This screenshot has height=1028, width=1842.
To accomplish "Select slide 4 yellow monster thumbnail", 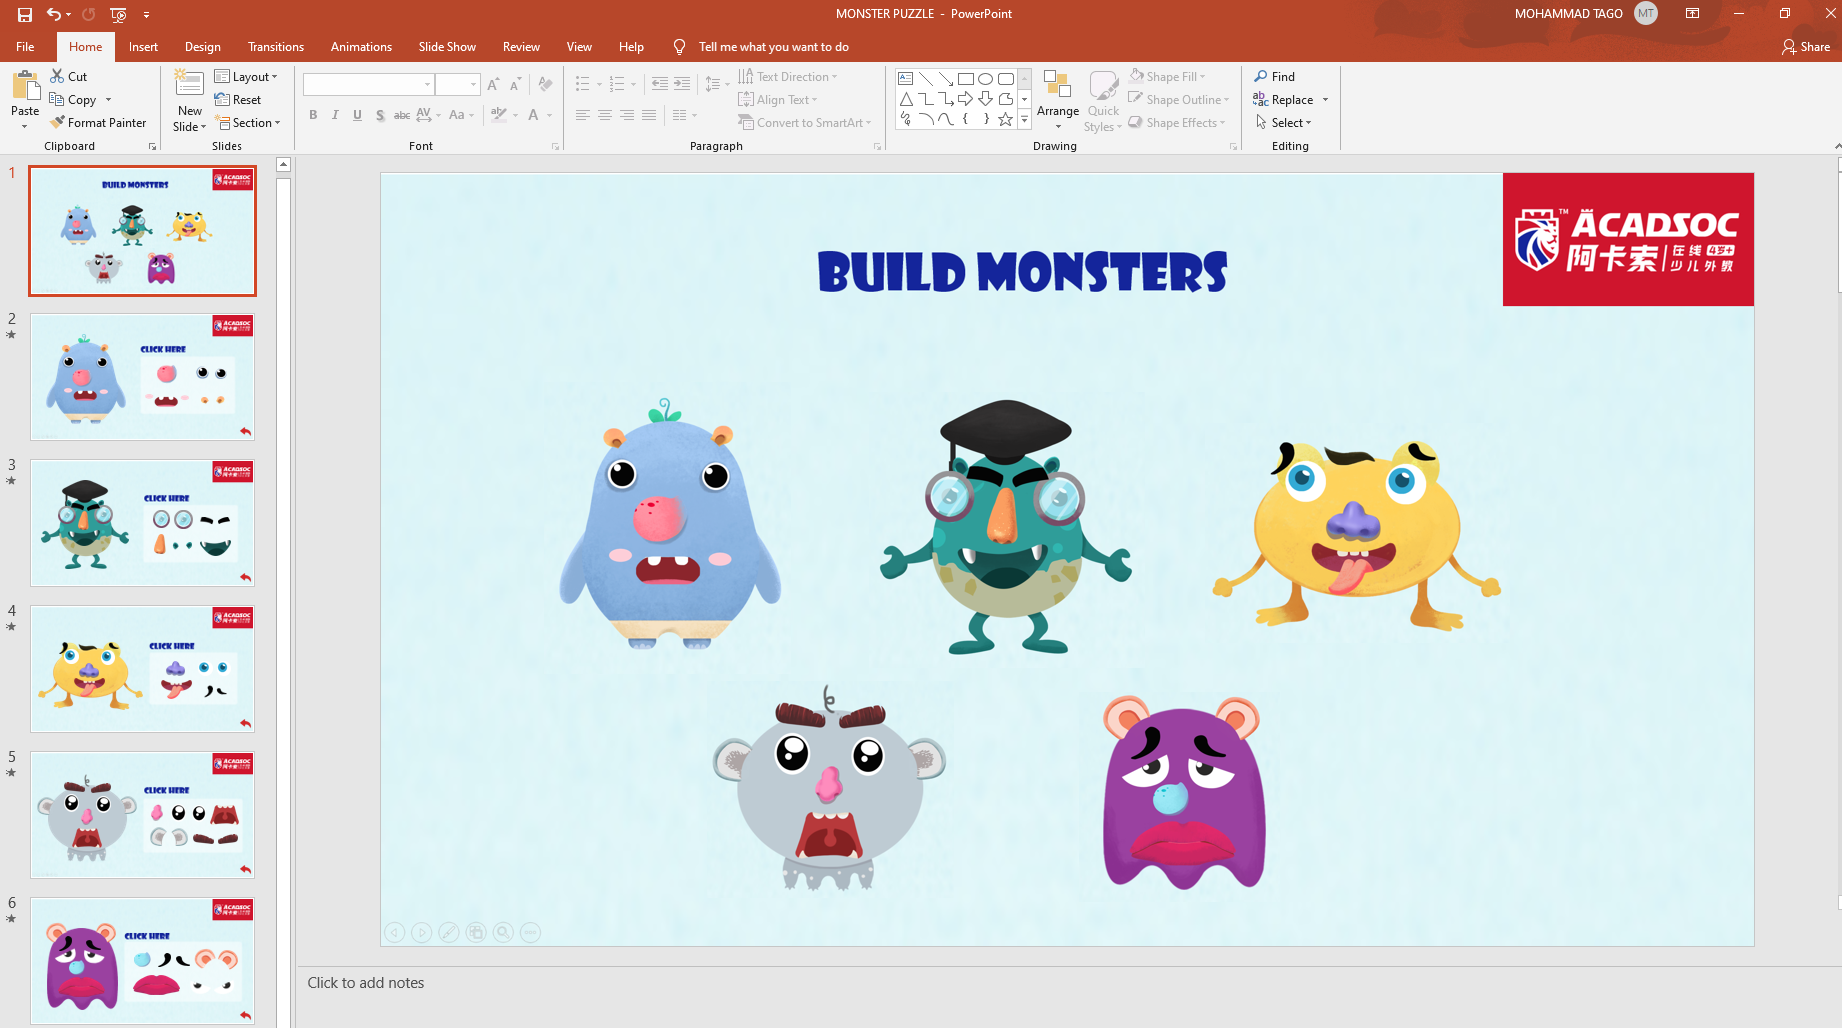I will click(142, 669).
